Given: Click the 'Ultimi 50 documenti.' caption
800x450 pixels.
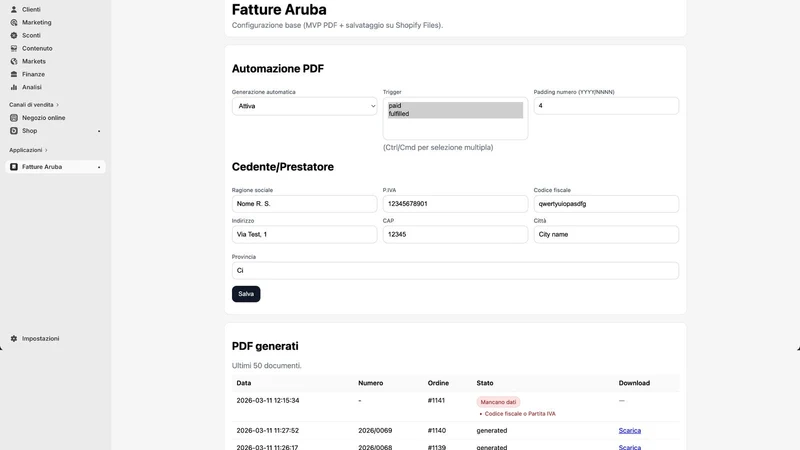Looking at the screenshot, I should (266, 366).
